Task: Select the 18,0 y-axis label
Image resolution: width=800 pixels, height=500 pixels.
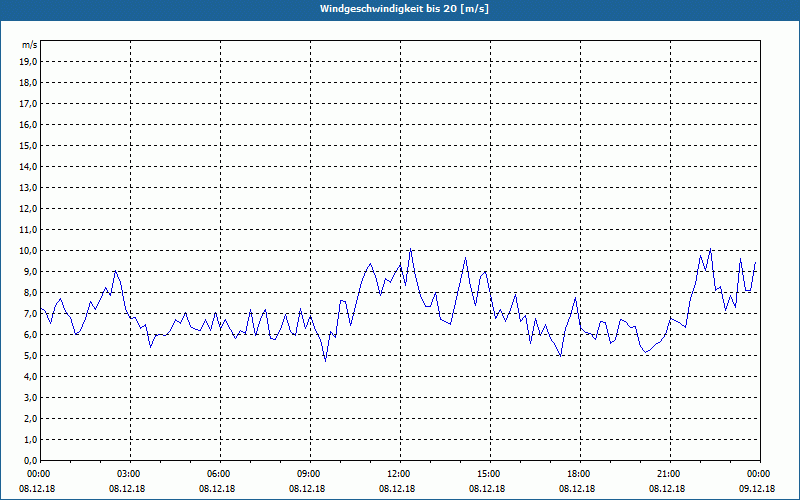Action: [x=29, y=83]
